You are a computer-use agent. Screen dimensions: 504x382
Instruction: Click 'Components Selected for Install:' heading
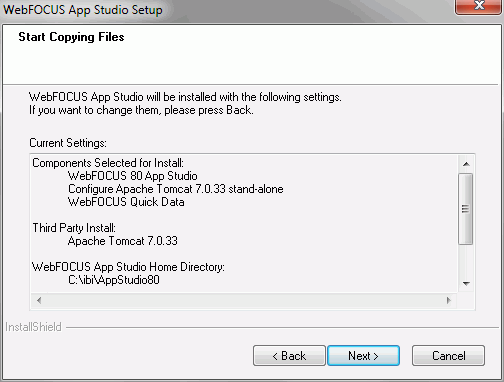click(x=108, y=163)
